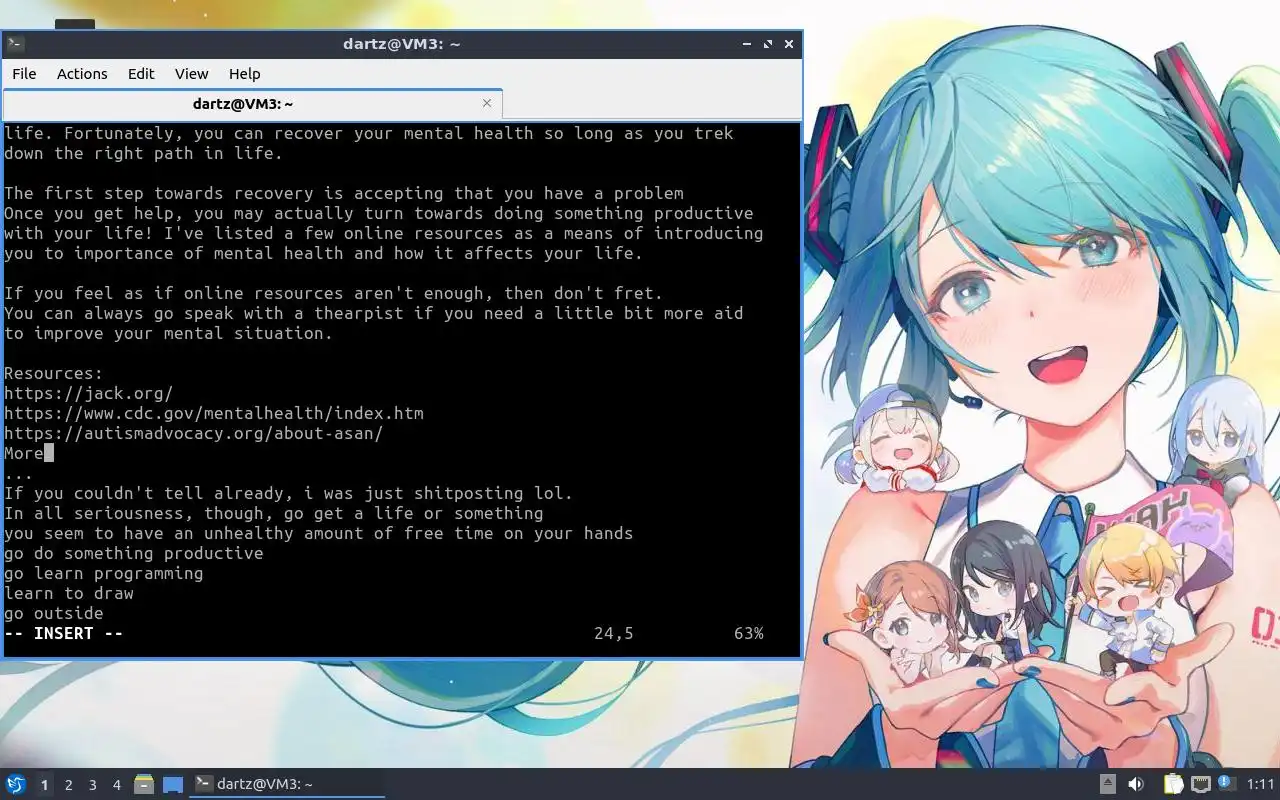
Task: Open the clipboard manager tray icon
Action: [1173, 785]
